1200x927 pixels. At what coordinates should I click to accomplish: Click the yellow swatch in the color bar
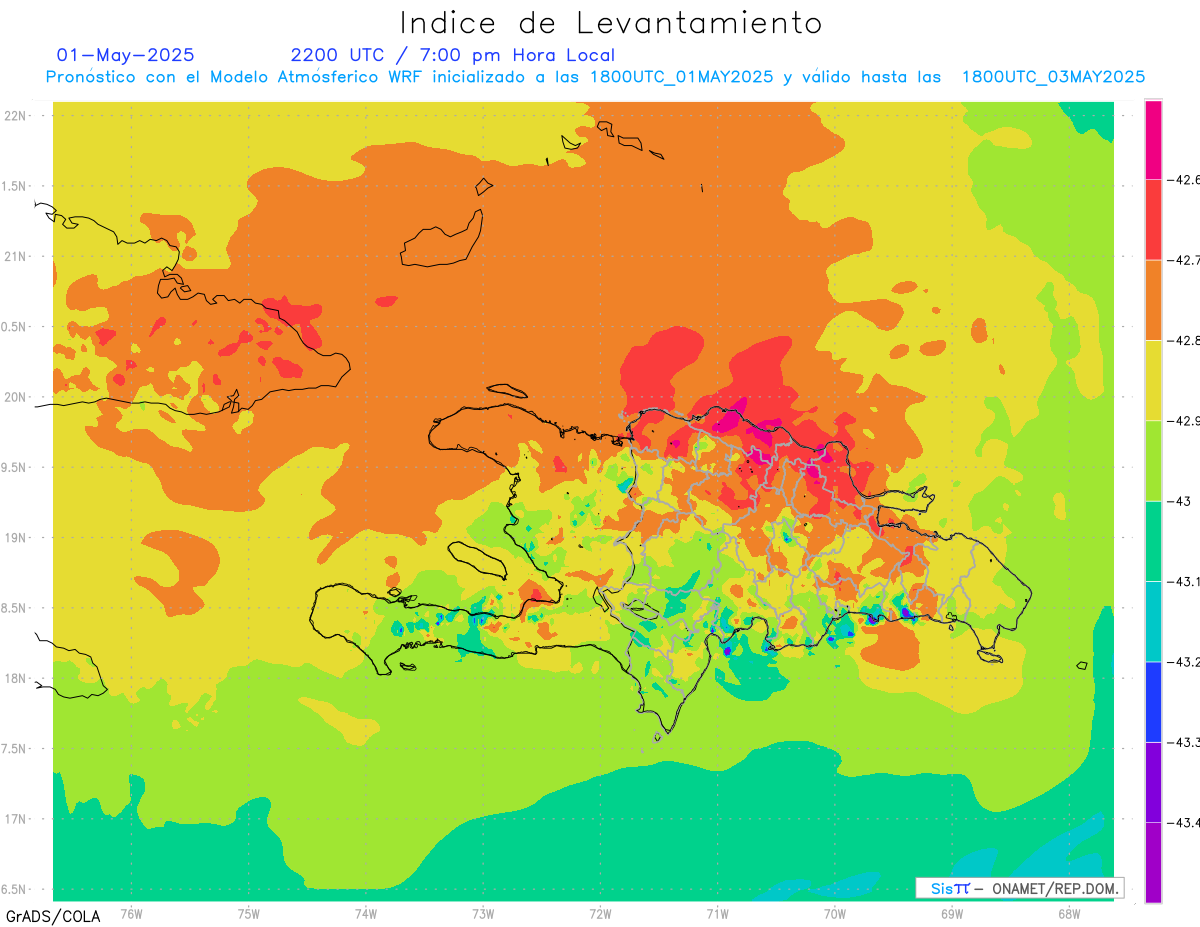[1153, 380]
